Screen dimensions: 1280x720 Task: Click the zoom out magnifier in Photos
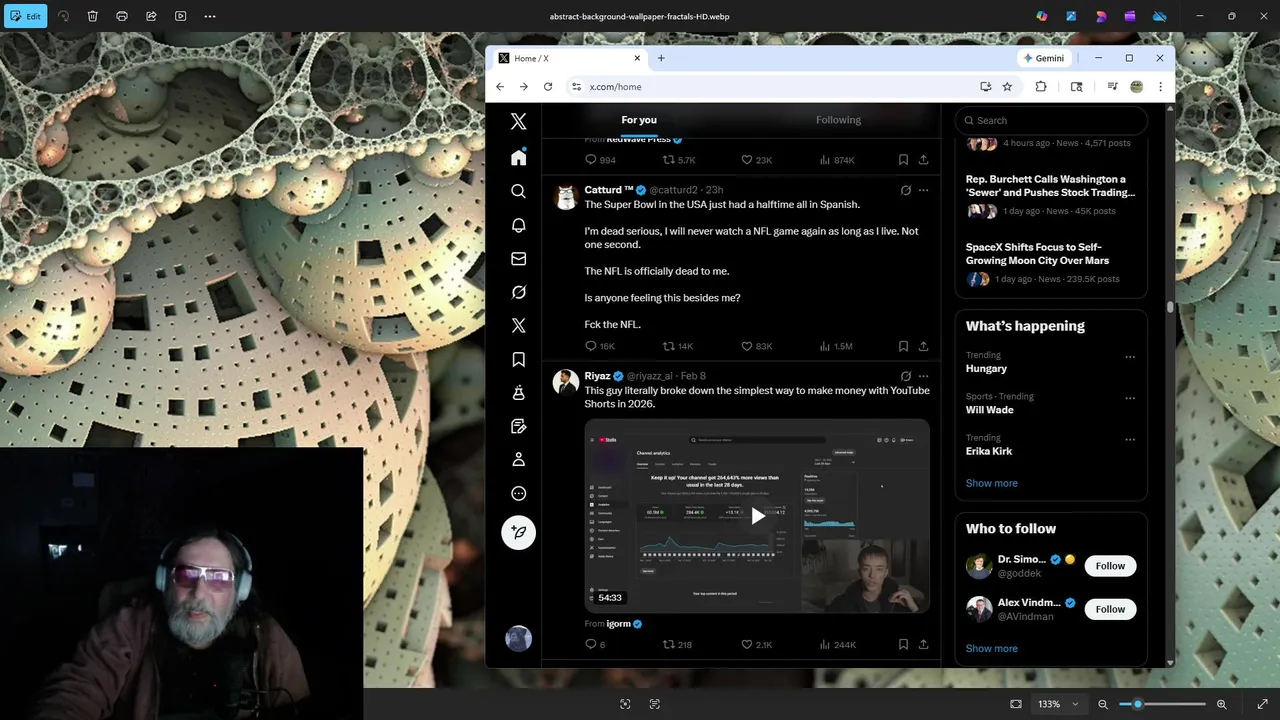(x=1103, y=704)
